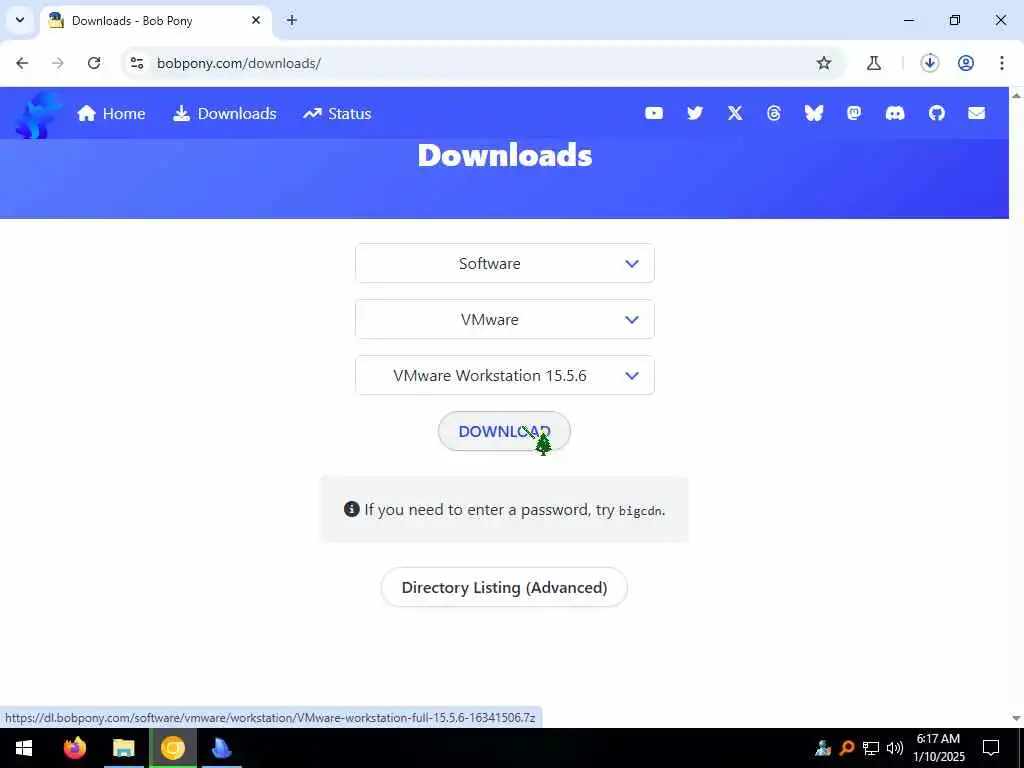Open the Windows Start menu
Image resolution: width=1024 pixels, height=768 pixels.
[24, 748]
